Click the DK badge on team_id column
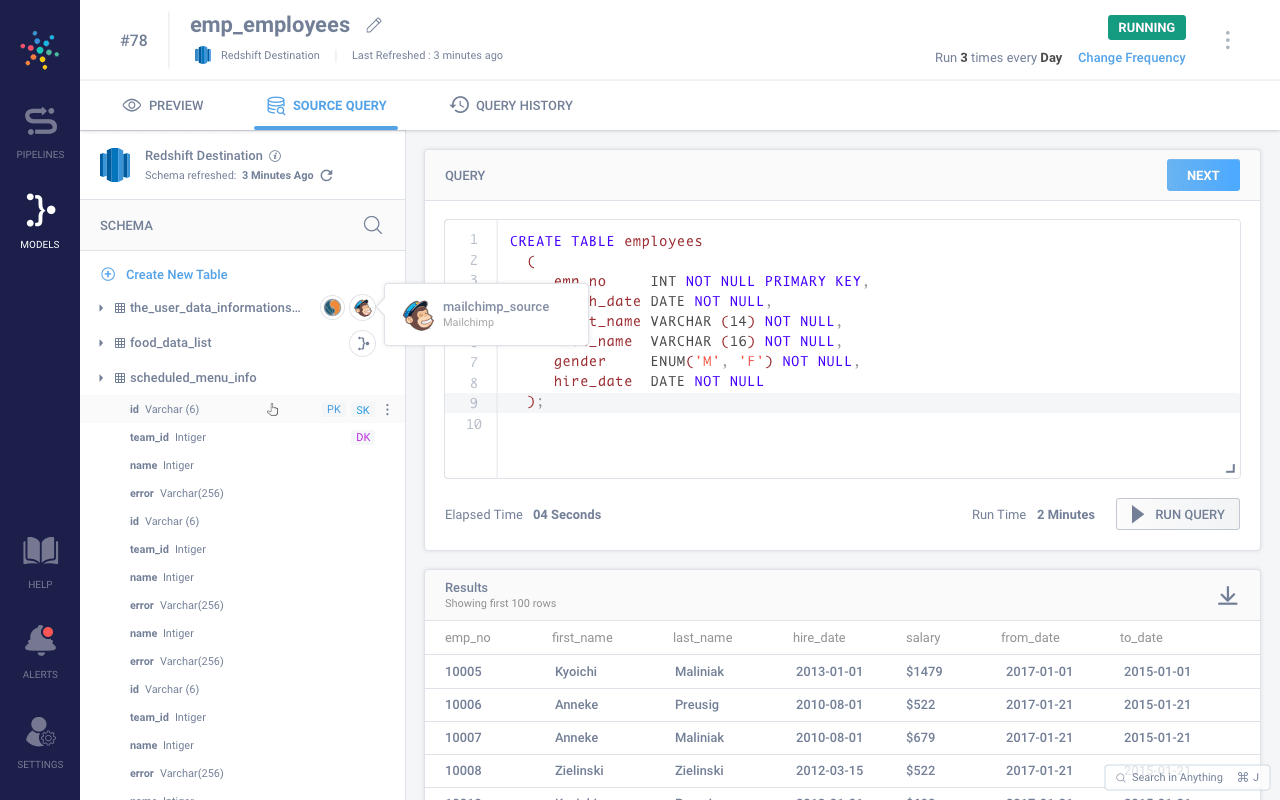 click(x=363, y=438)
